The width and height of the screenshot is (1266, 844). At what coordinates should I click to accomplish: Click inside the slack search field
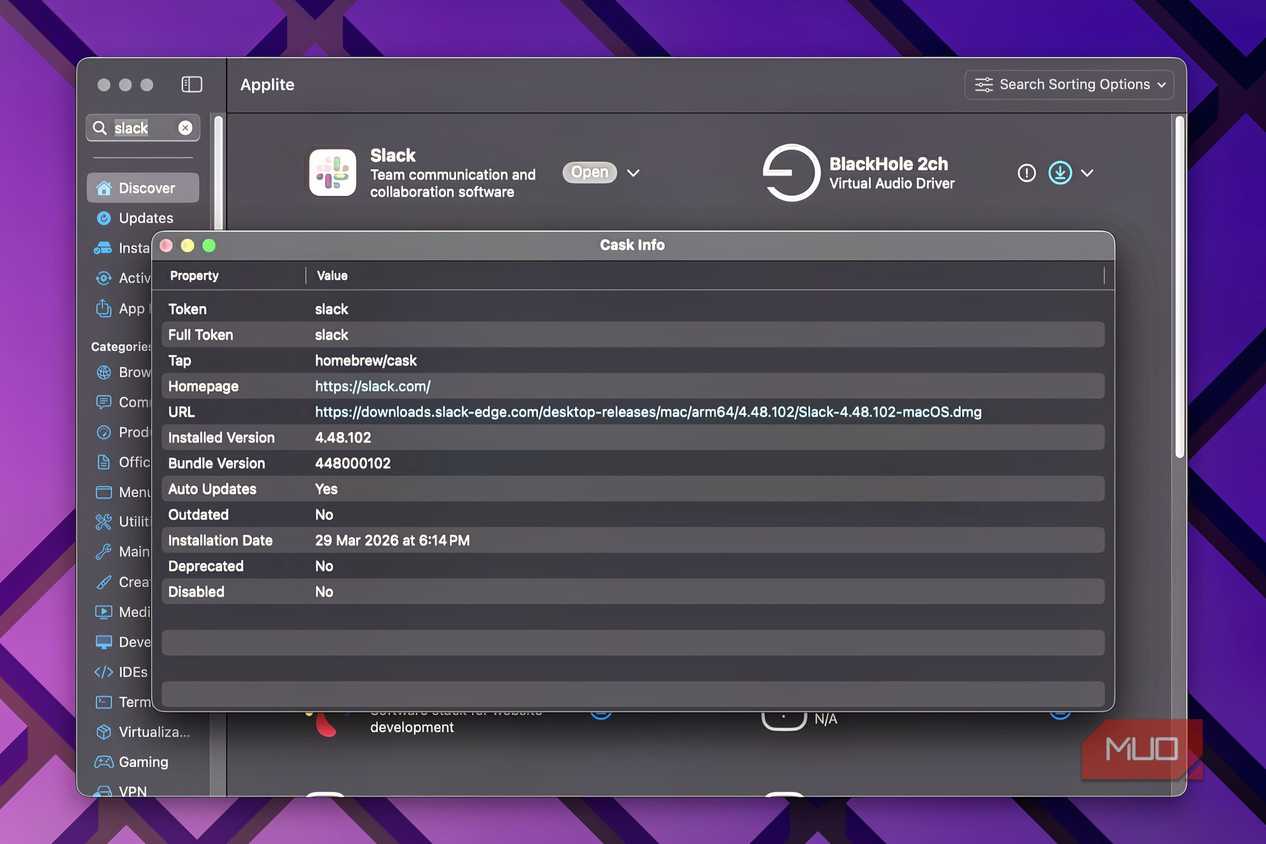(x=142, y=128)
